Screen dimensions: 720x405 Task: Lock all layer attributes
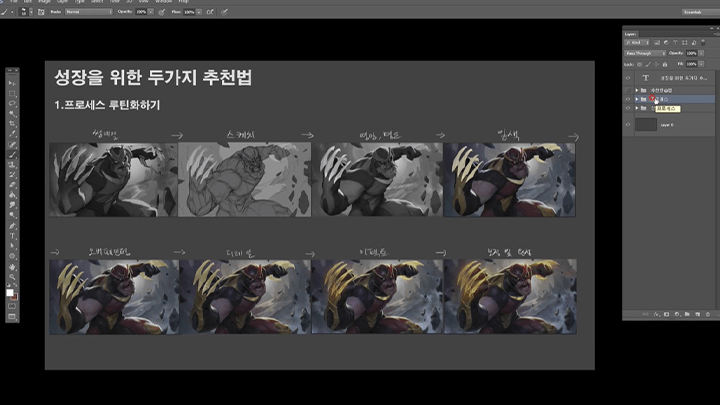click(x=665, y=64)
